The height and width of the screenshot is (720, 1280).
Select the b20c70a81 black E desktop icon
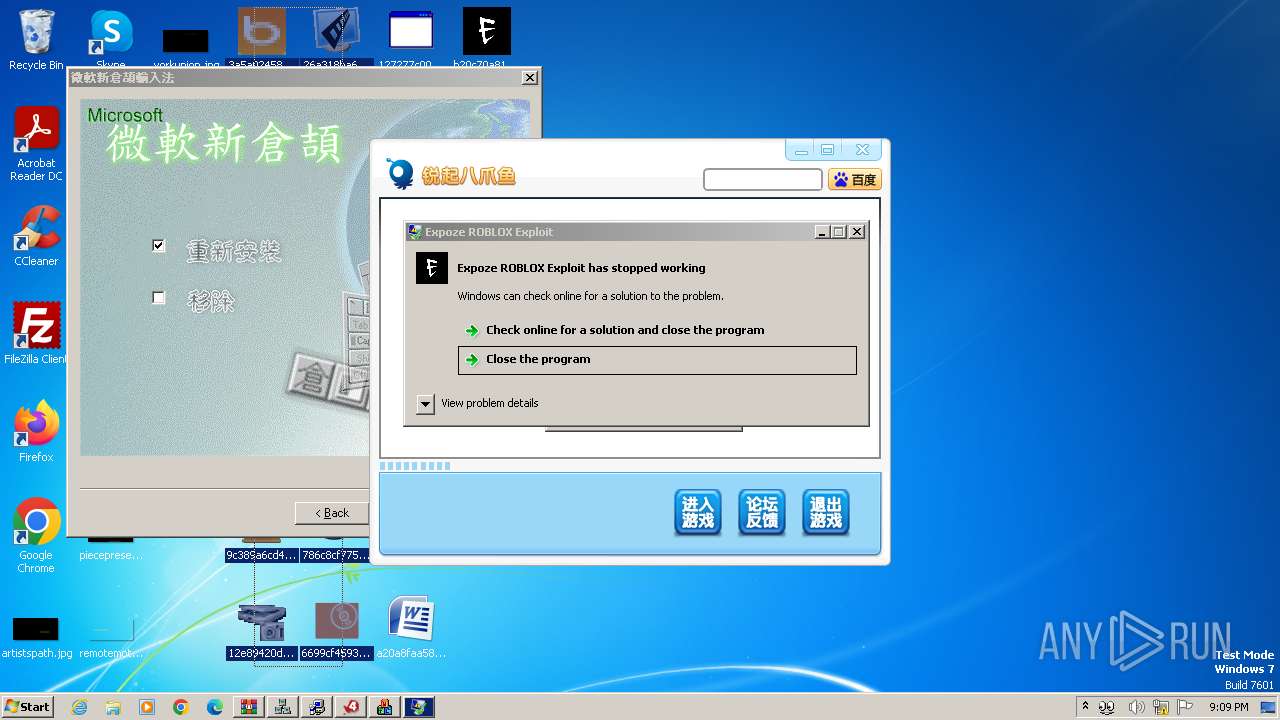coord(486,38)
